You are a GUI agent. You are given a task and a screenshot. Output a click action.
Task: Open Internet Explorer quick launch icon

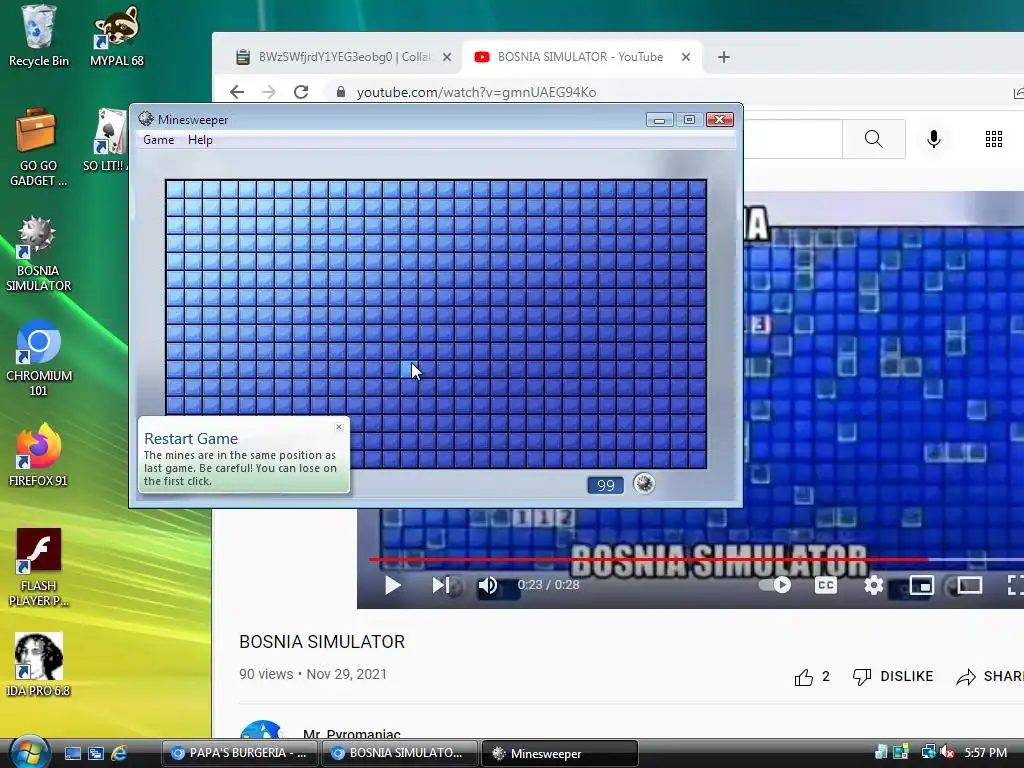coord(119,753)
